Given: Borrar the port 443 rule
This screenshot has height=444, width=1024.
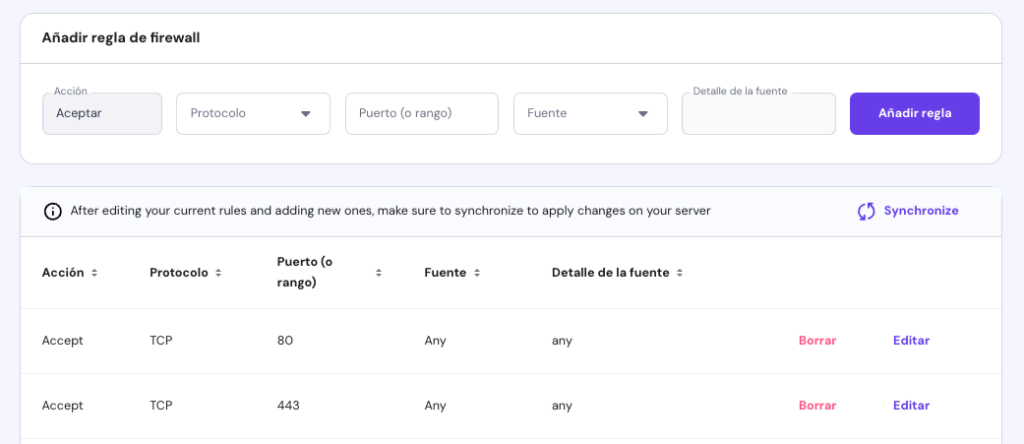Looking at the screenshot, I should (x=817, y=406).
